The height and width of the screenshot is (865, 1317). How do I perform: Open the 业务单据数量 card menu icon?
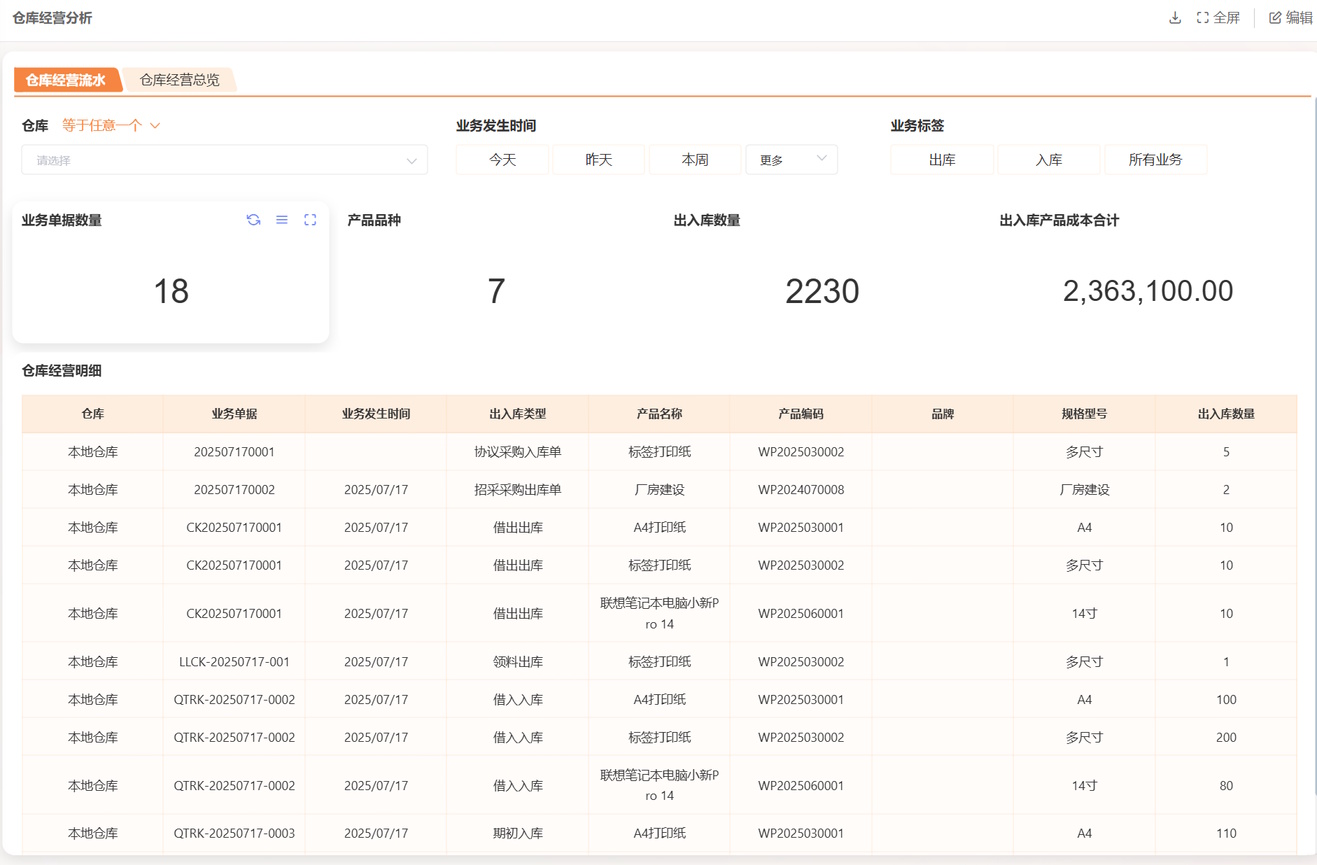[x=282, y=220]
